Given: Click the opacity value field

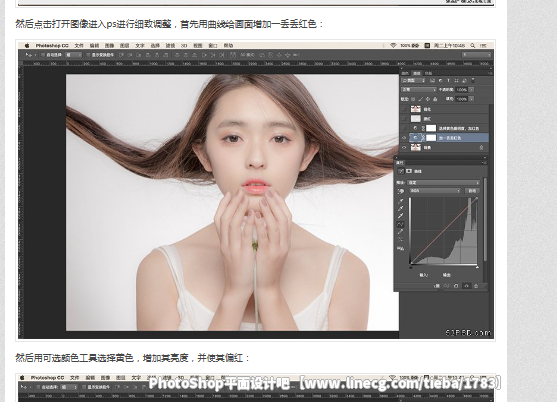Looking at the screenshot, I should (x=461, y=89).
